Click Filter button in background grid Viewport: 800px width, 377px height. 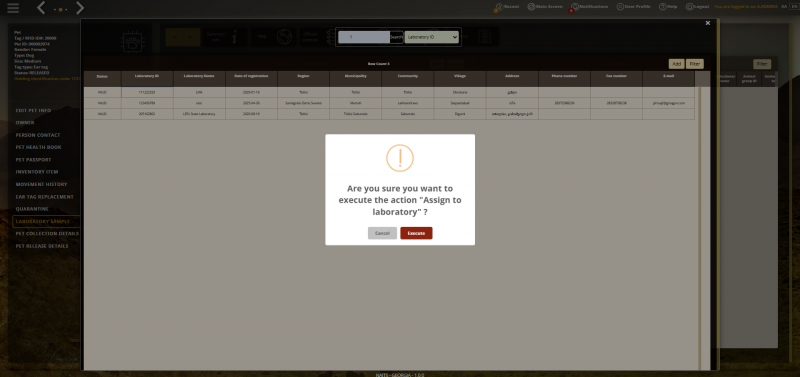762,64
